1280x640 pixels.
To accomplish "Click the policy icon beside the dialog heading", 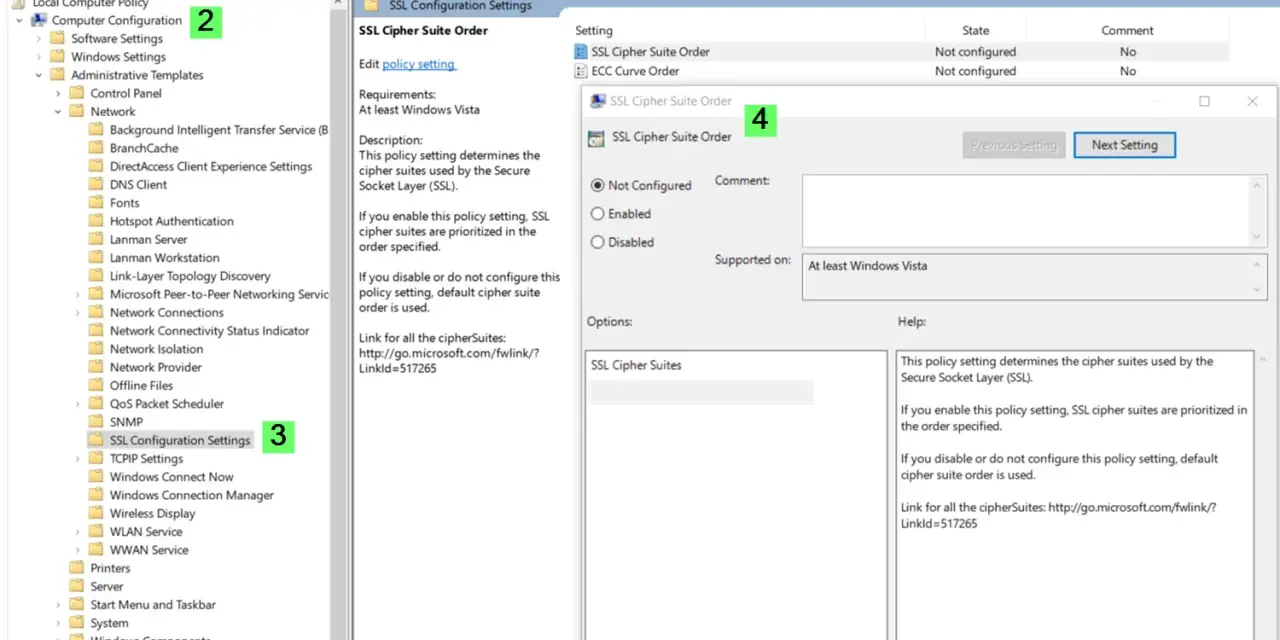I will click(x=597, y=138).
